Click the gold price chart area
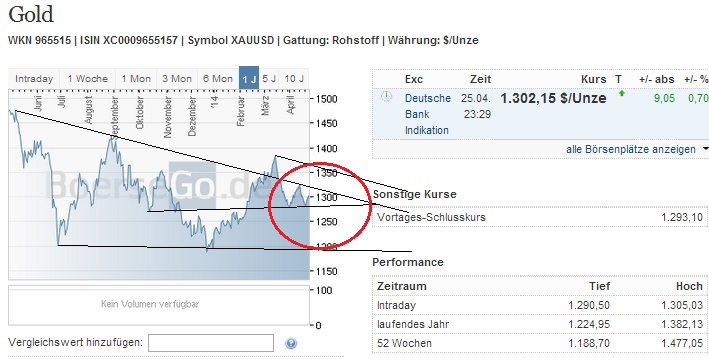Screen dimensions: 709x360 [159, 185]
